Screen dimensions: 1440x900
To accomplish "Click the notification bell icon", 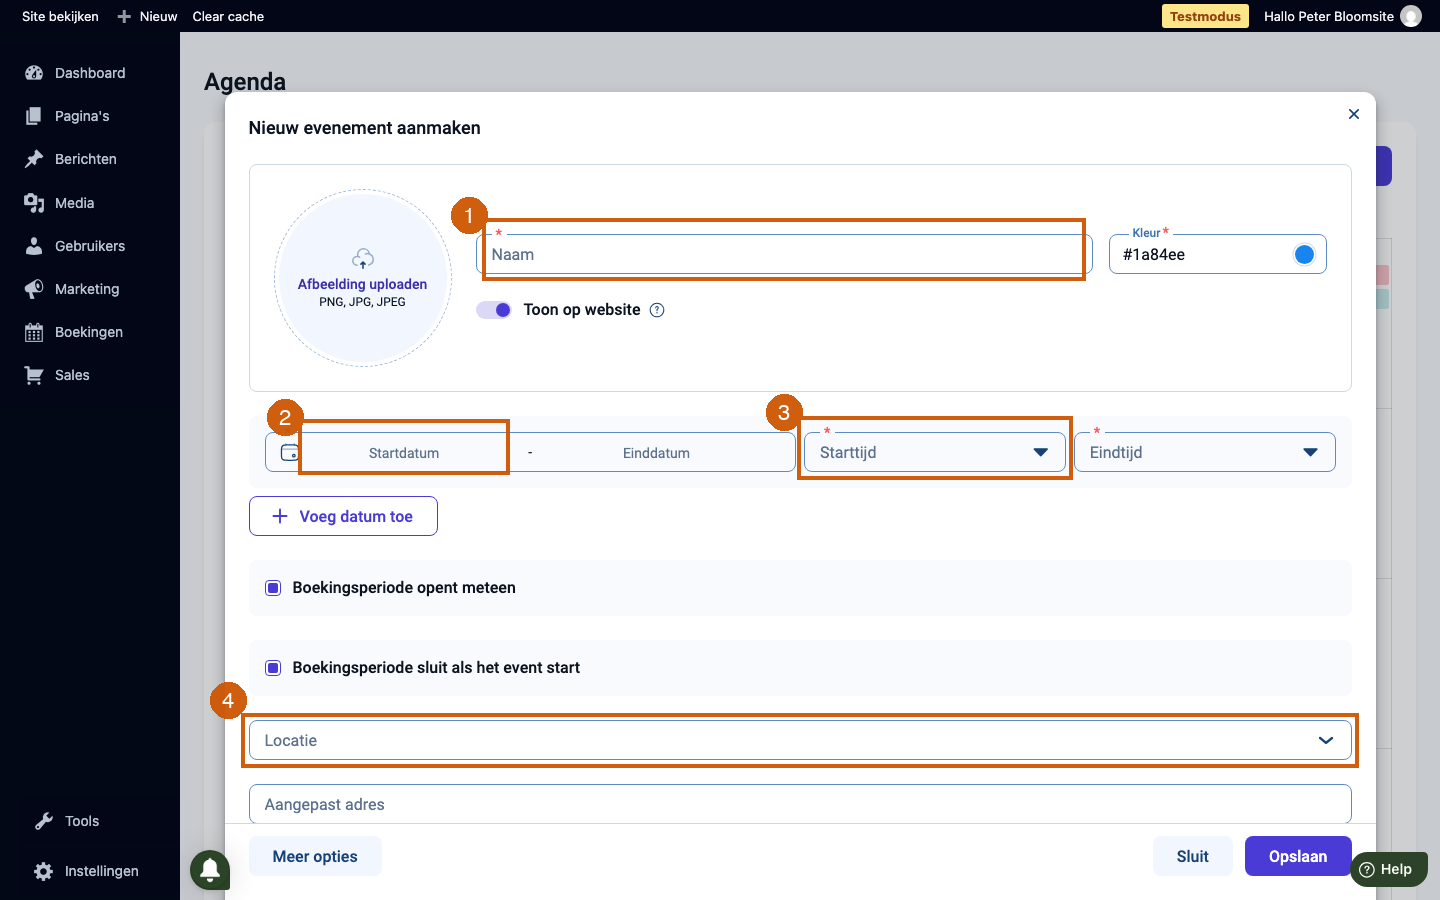I will (x=210, y=869).
